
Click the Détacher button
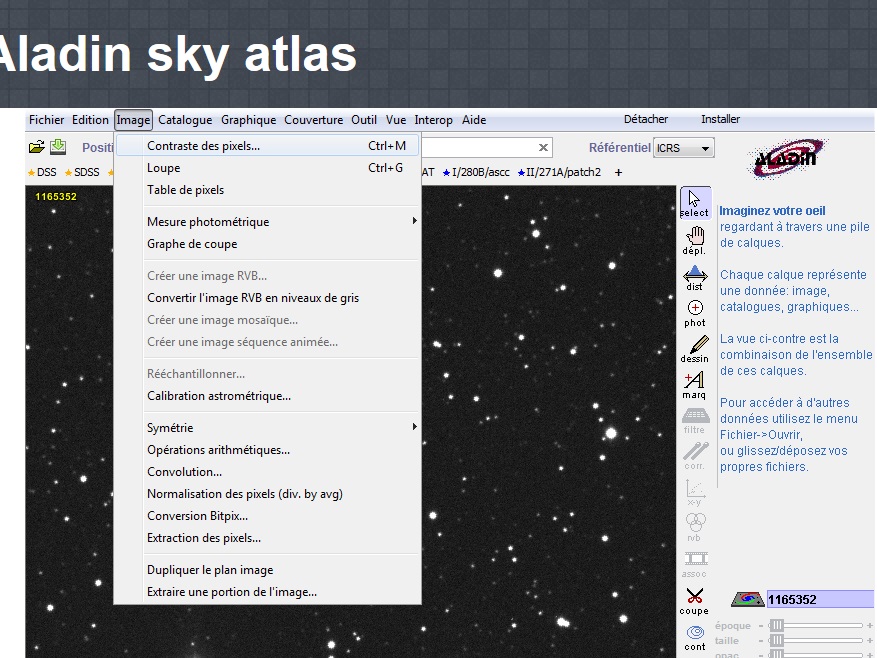[645, 119]
